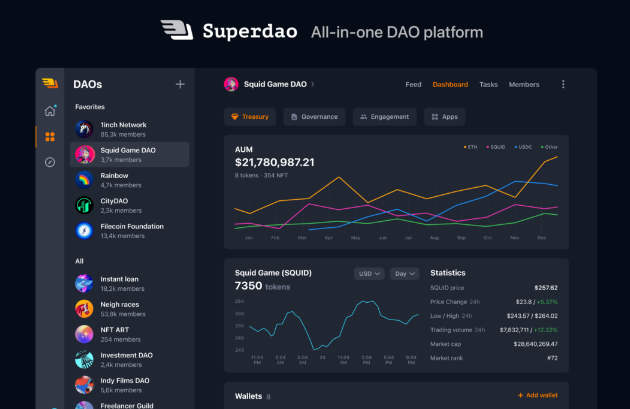Image resolution: width=630 pixels, height=409 pixels.
Task: Click the CityDAO avatar icon
Action: [x=84, y=205]
